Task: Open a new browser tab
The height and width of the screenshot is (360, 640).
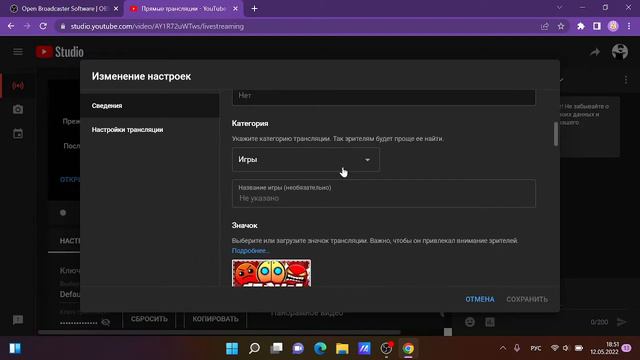Action: 254,9
